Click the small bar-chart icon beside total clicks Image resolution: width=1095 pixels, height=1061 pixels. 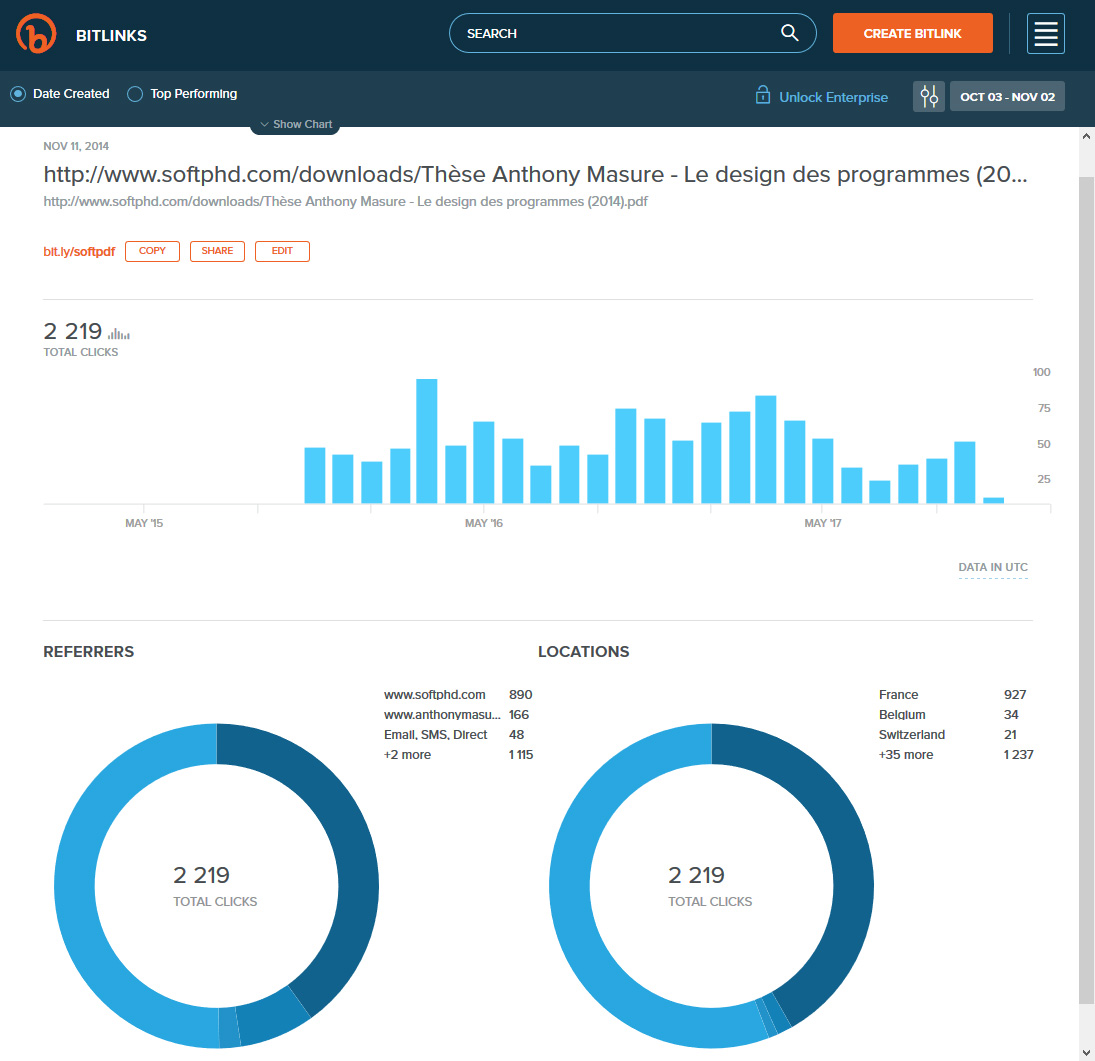[119, 333]
